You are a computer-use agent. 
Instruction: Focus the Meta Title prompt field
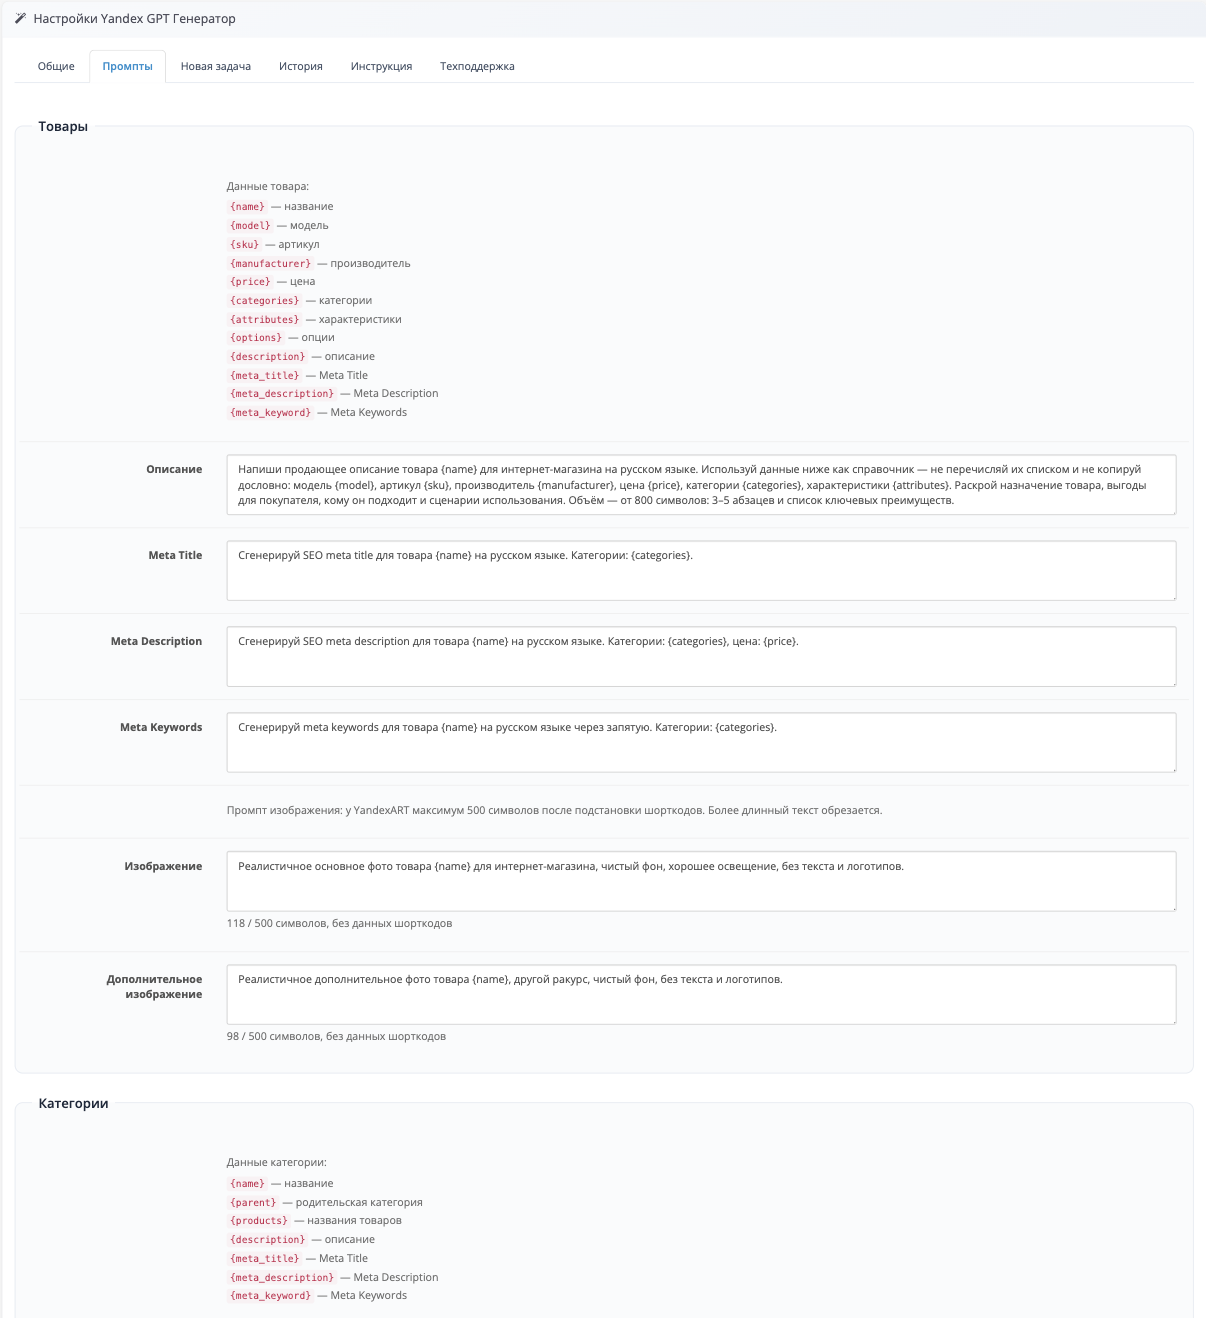(x=701, y=571)
